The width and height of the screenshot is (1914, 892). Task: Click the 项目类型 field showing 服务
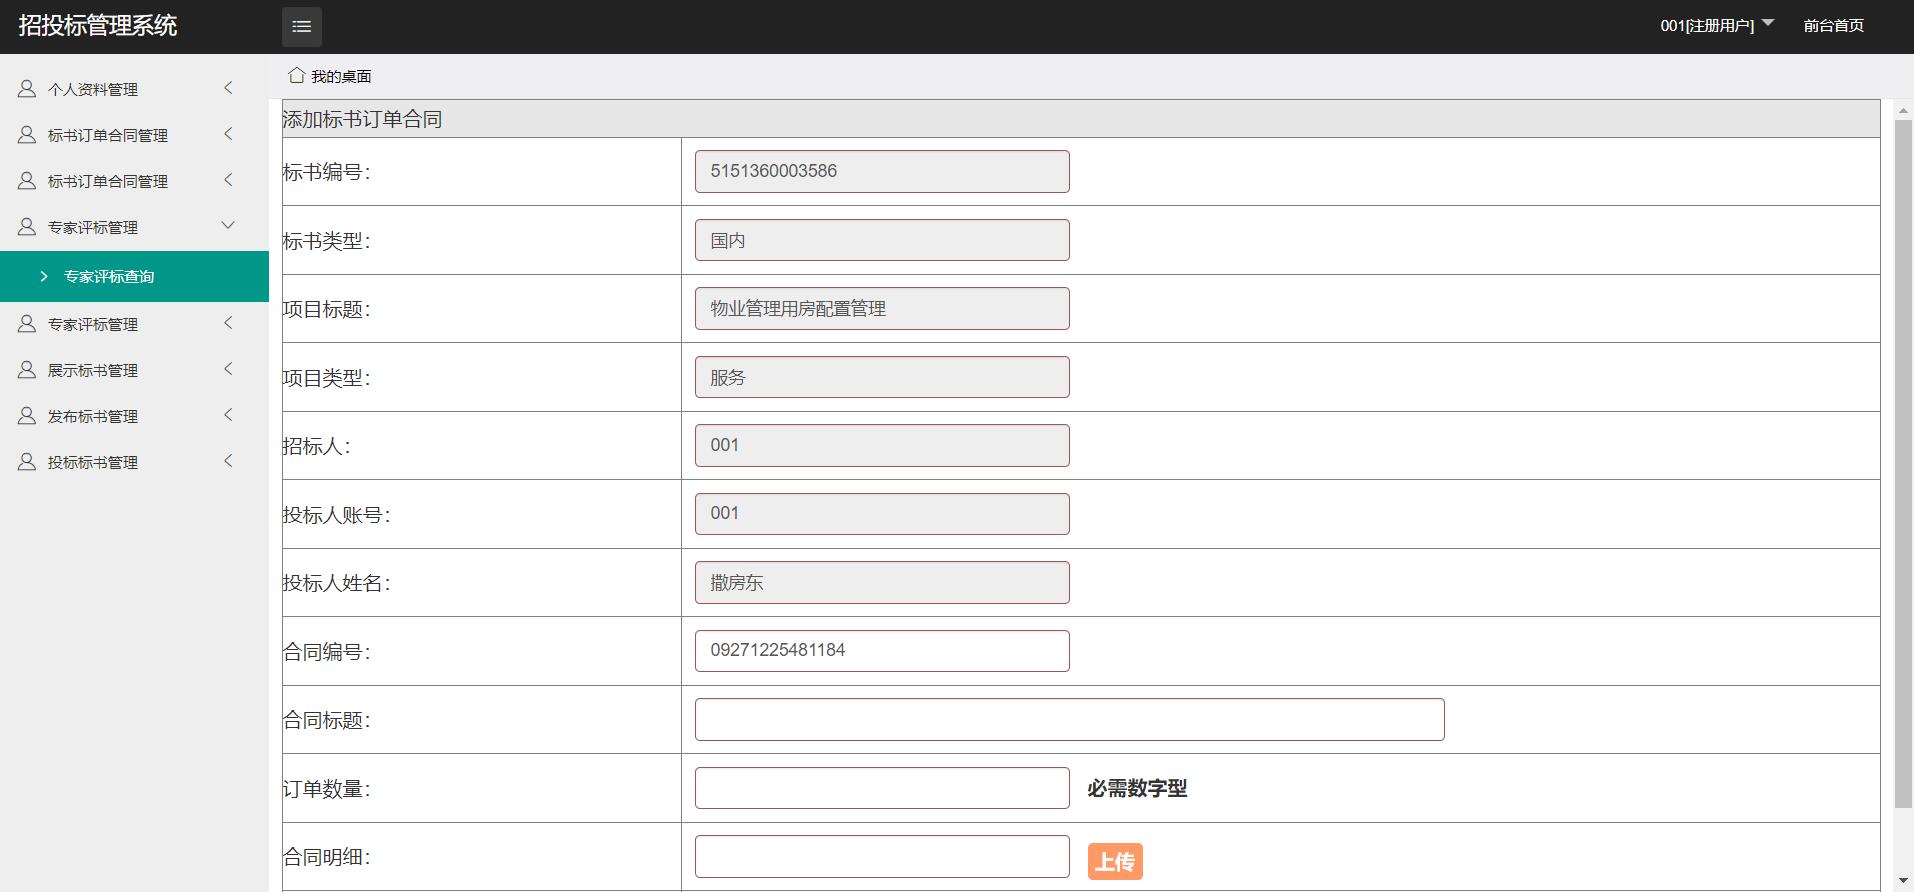(x=882, y=377)
